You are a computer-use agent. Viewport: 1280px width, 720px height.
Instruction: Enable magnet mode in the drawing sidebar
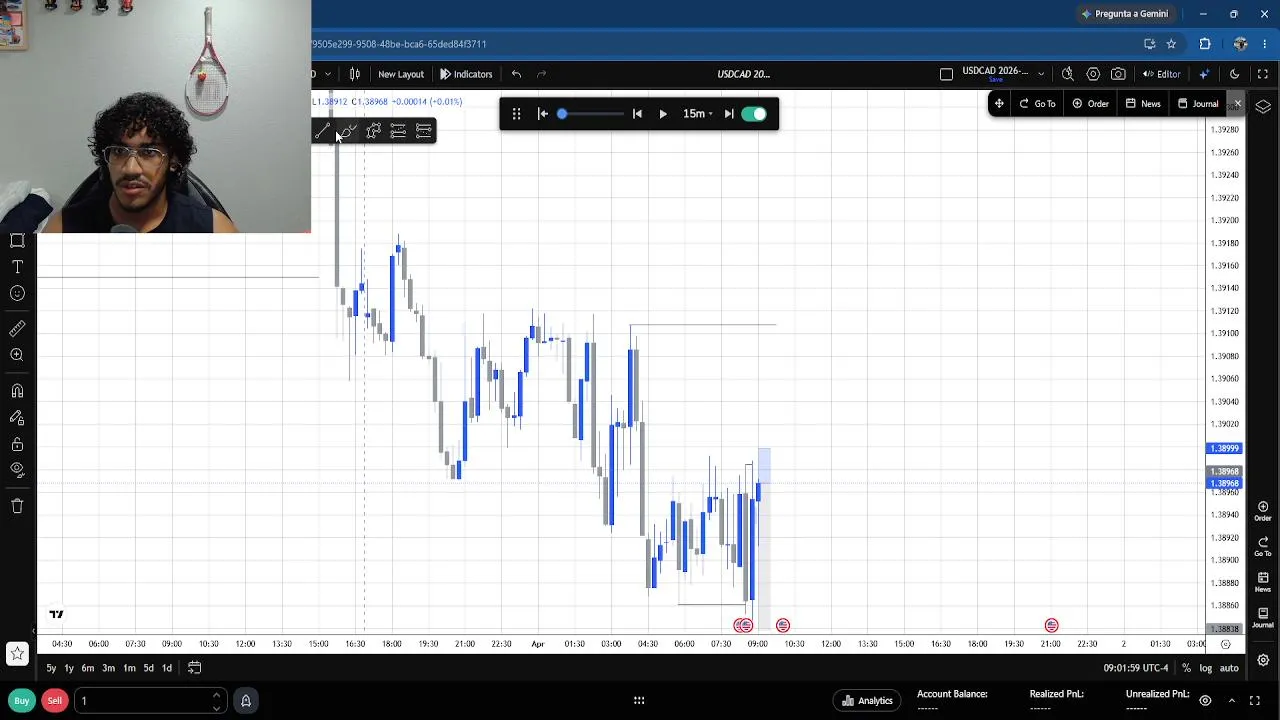(x=17, y=391)
